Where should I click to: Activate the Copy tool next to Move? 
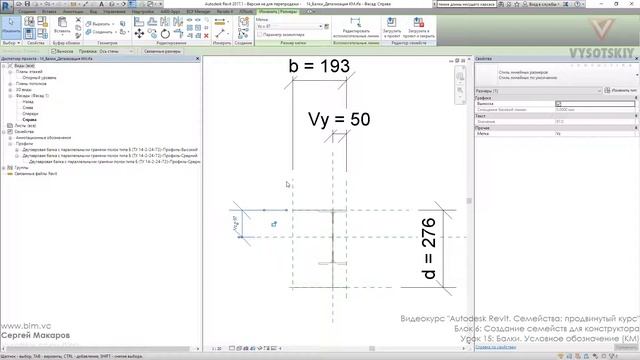(152, 34)
